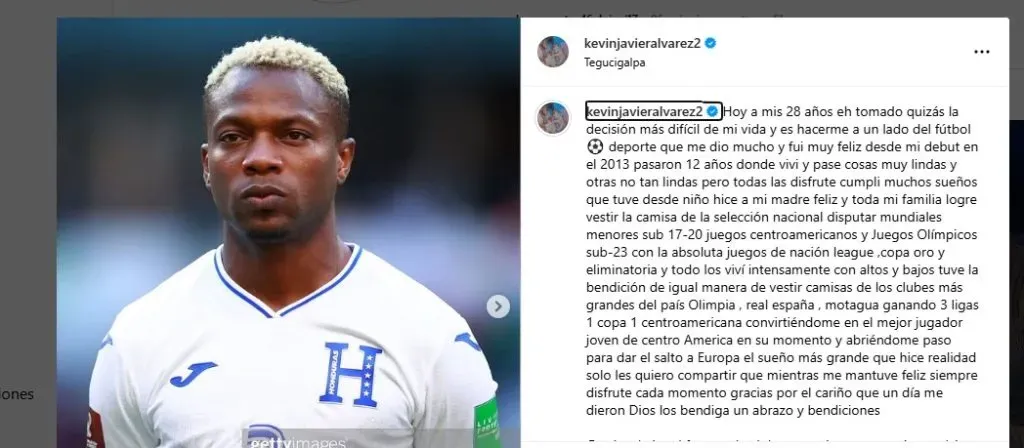Click the partially hidden sidebar label at left
This screenshot has height=448, width=1024.
coord(17,394)
